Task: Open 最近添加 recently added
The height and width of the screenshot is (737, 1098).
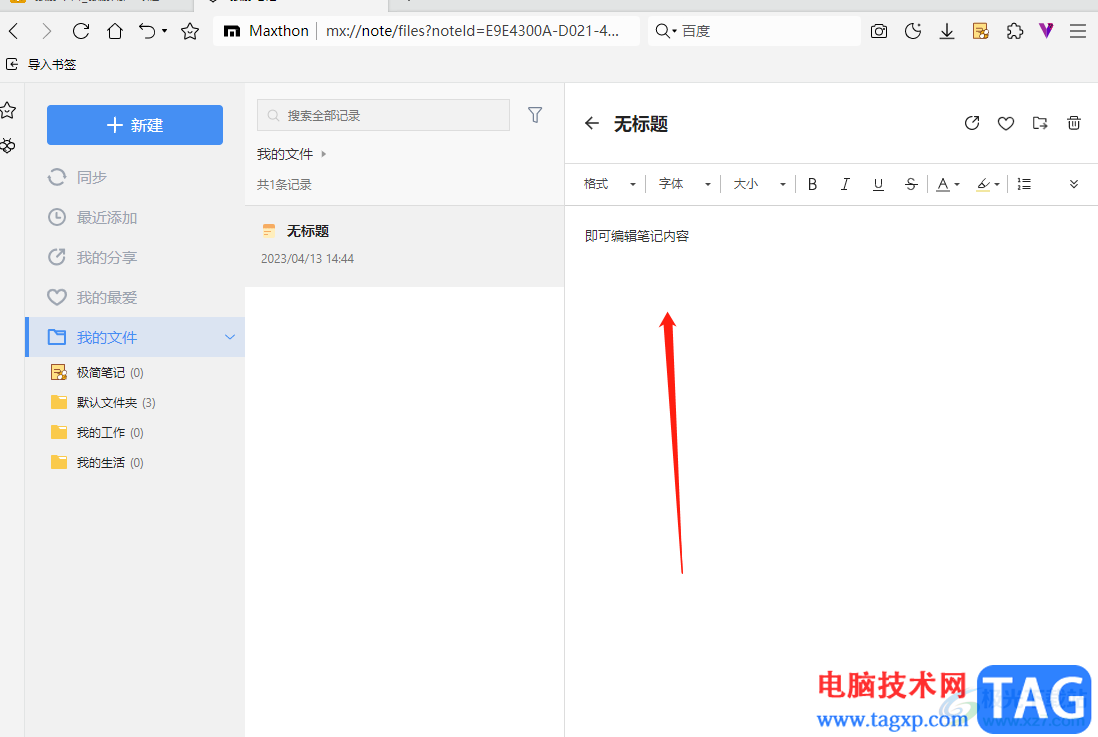Action: point(135,217)
